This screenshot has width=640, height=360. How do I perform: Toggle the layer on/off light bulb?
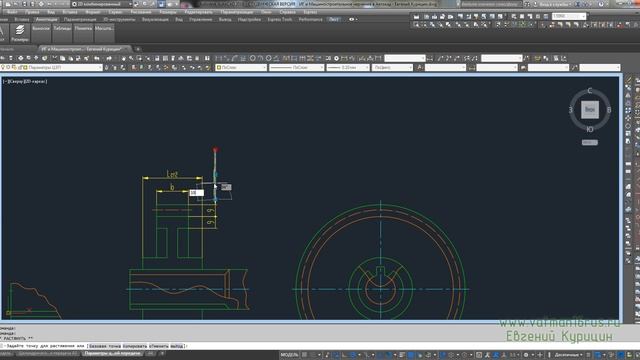click(x=3, y=67)
